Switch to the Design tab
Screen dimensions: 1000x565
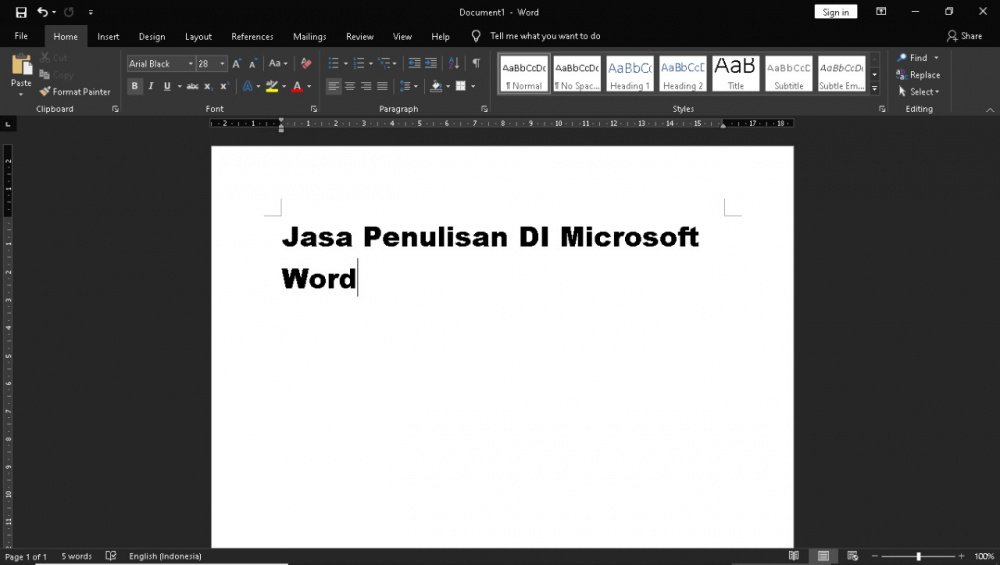[152, 36]
